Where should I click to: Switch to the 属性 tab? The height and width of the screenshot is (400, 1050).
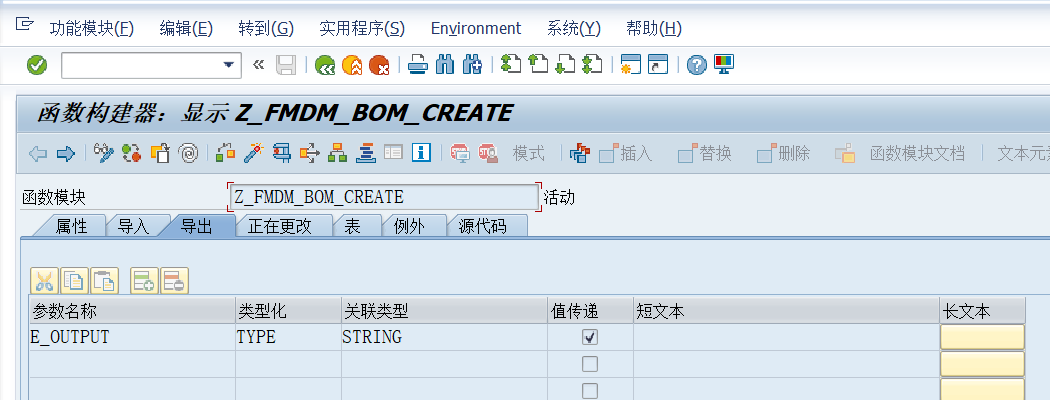(x=72, y=226)
